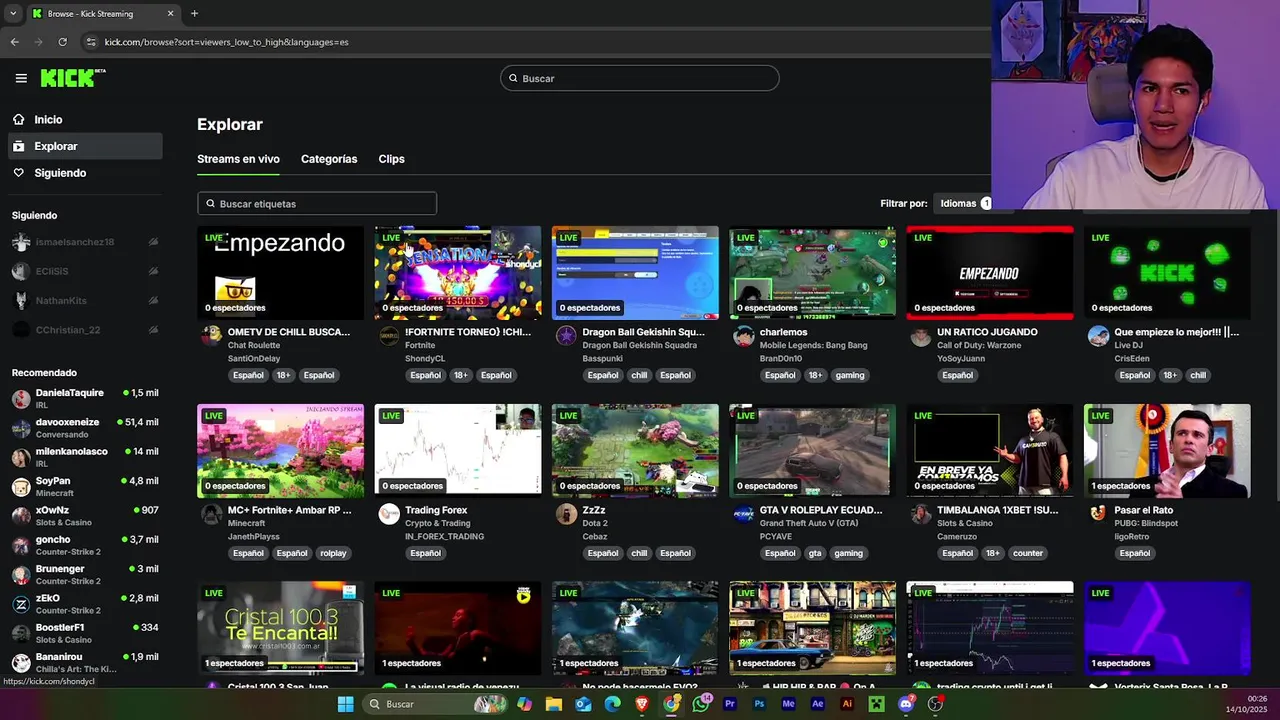Click the Crypto & Trading category link
Screen dimensions: 1280x720
click(437, 523)
